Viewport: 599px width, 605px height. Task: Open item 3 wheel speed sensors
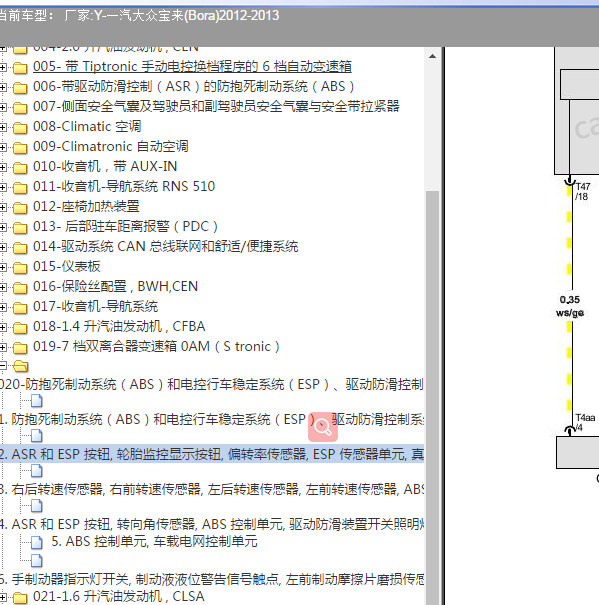point(212,489)
